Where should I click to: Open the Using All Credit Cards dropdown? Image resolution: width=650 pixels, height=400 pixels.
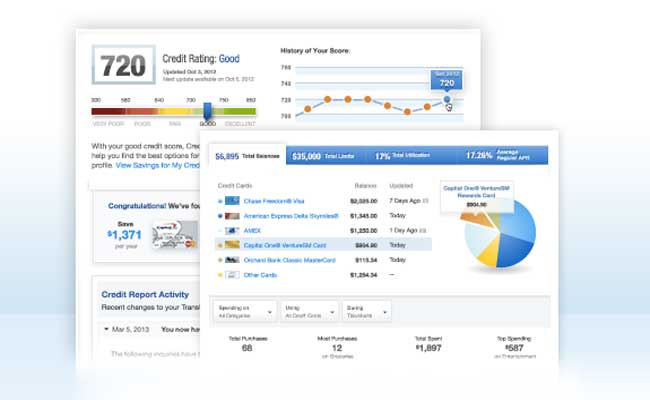[x=310, y=312]
